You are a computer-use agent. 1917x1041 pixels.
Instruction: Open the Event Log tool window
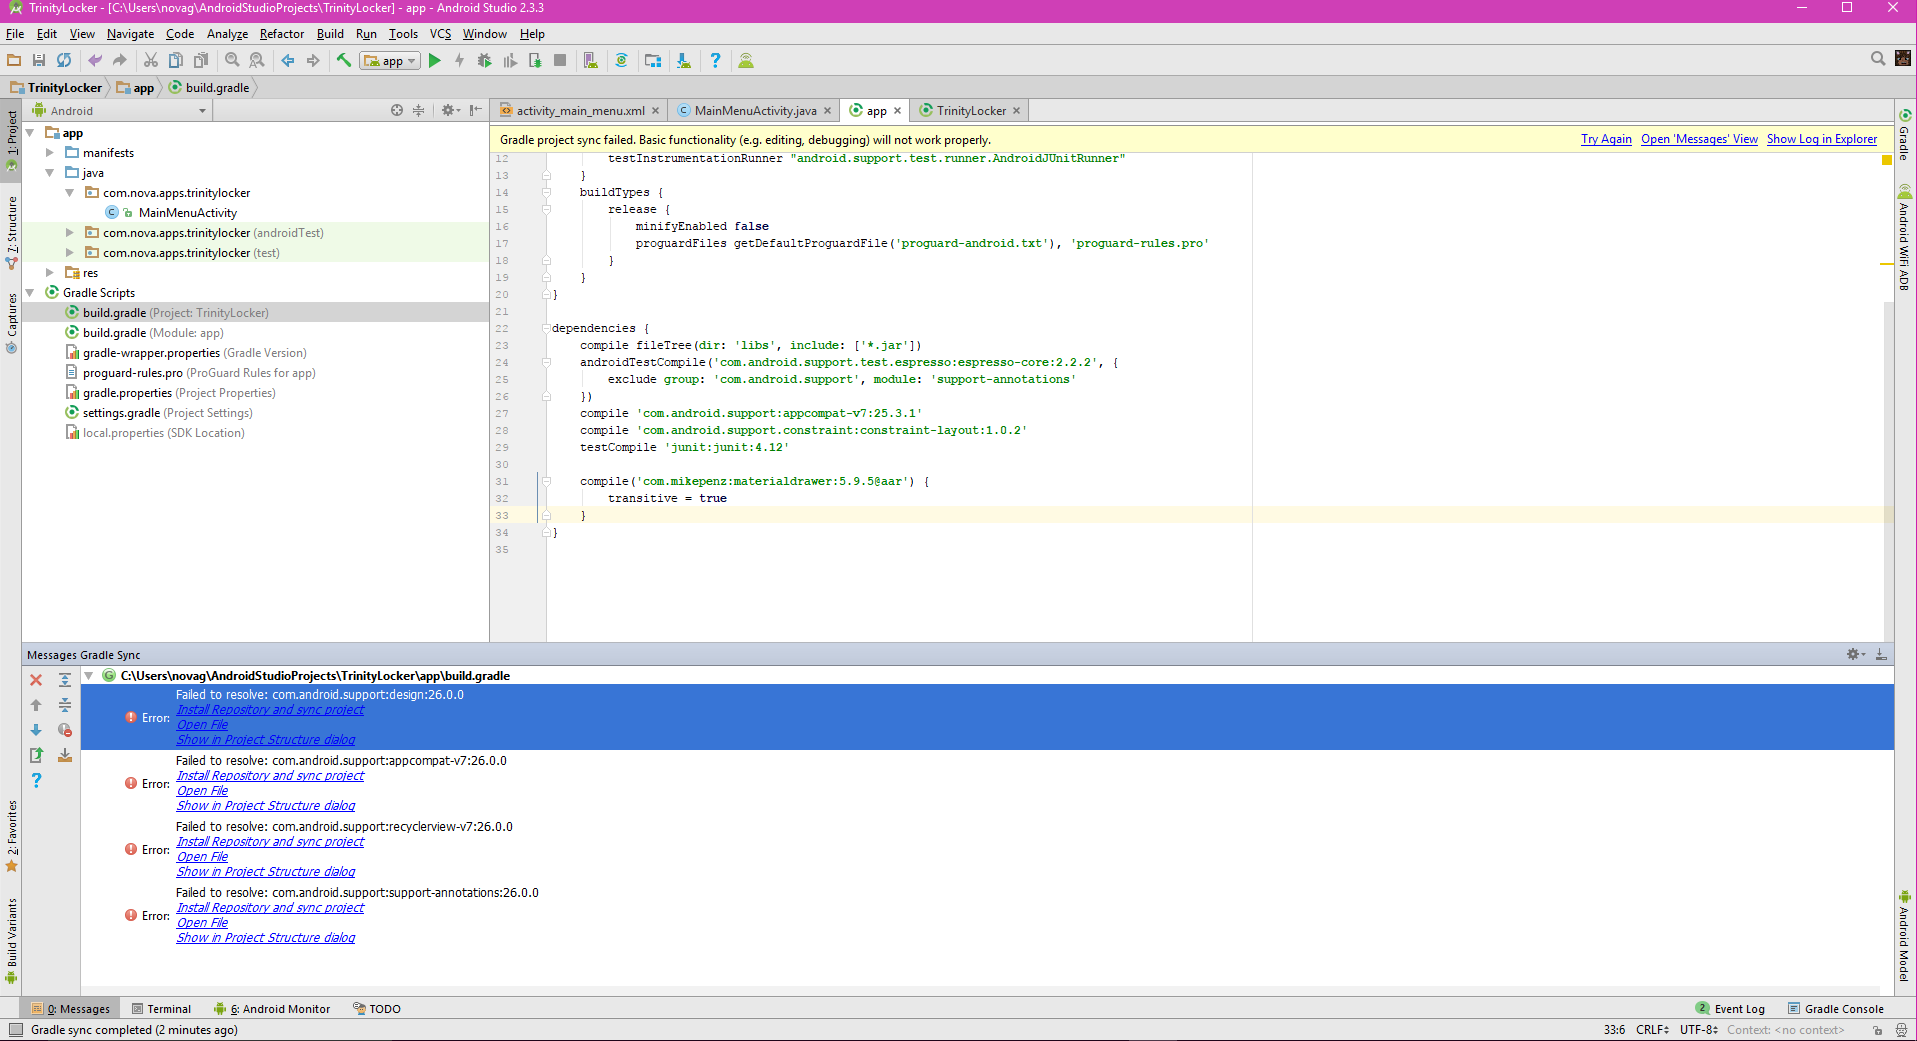pos(1731,1009)
